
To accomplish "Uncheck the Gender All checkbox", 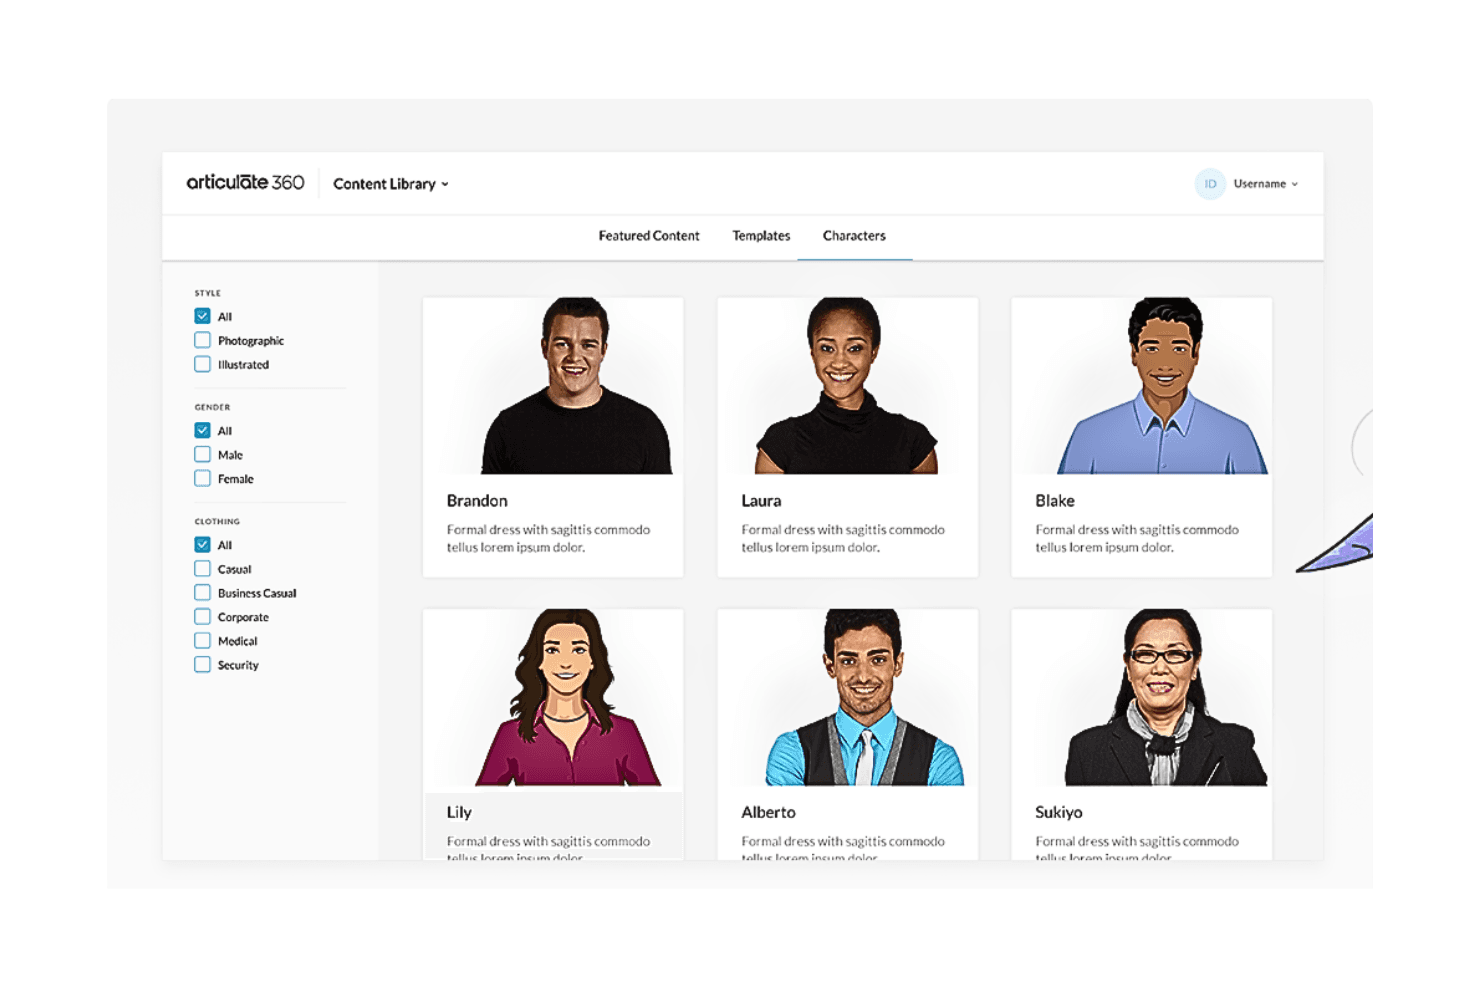I will (x=202, y=430).
